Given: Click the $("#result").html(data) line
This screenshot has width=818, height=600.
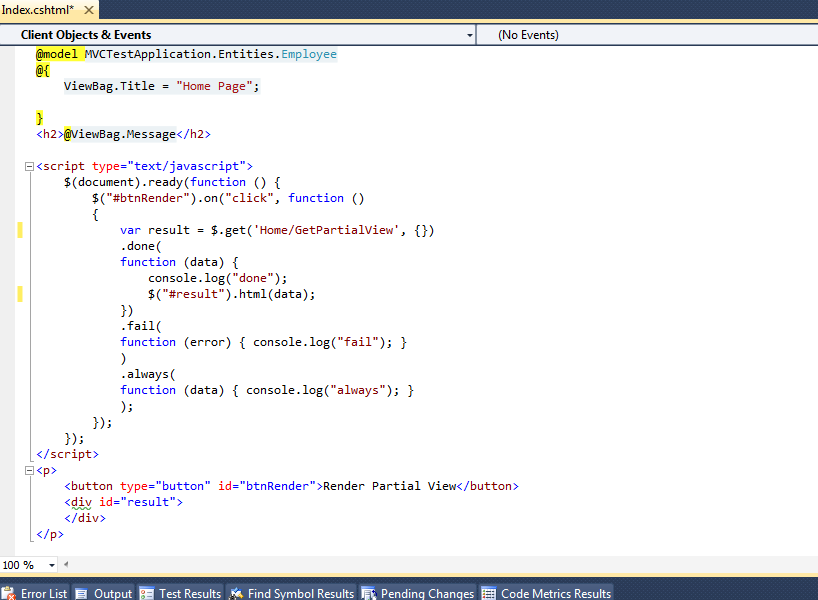Looking at the screenshot, I should click(232, 294).
